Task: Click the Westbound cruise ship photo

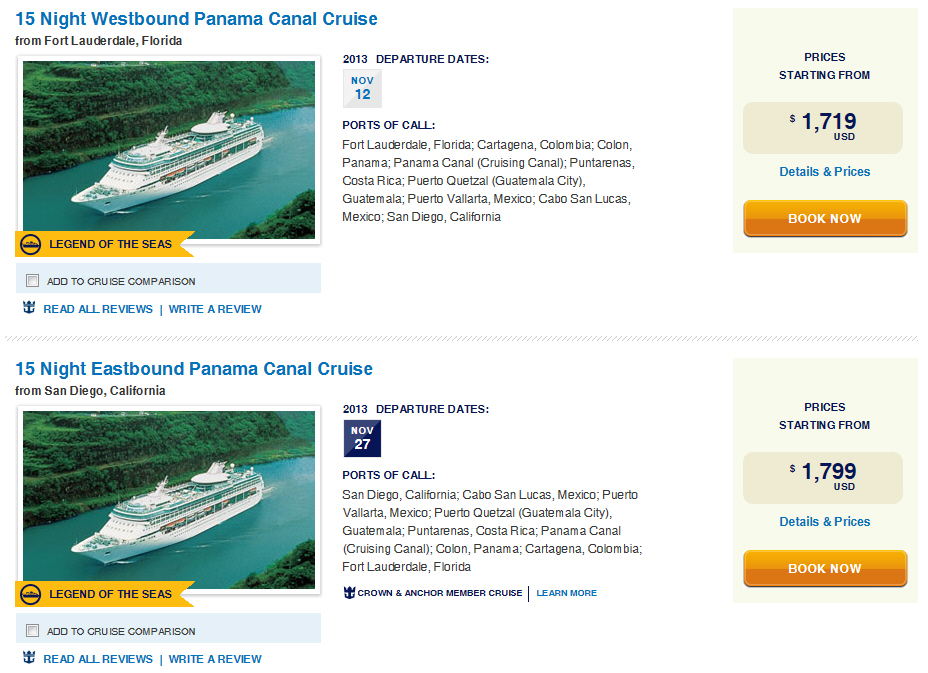Action: pyautogui.click(x=169, y=150)
